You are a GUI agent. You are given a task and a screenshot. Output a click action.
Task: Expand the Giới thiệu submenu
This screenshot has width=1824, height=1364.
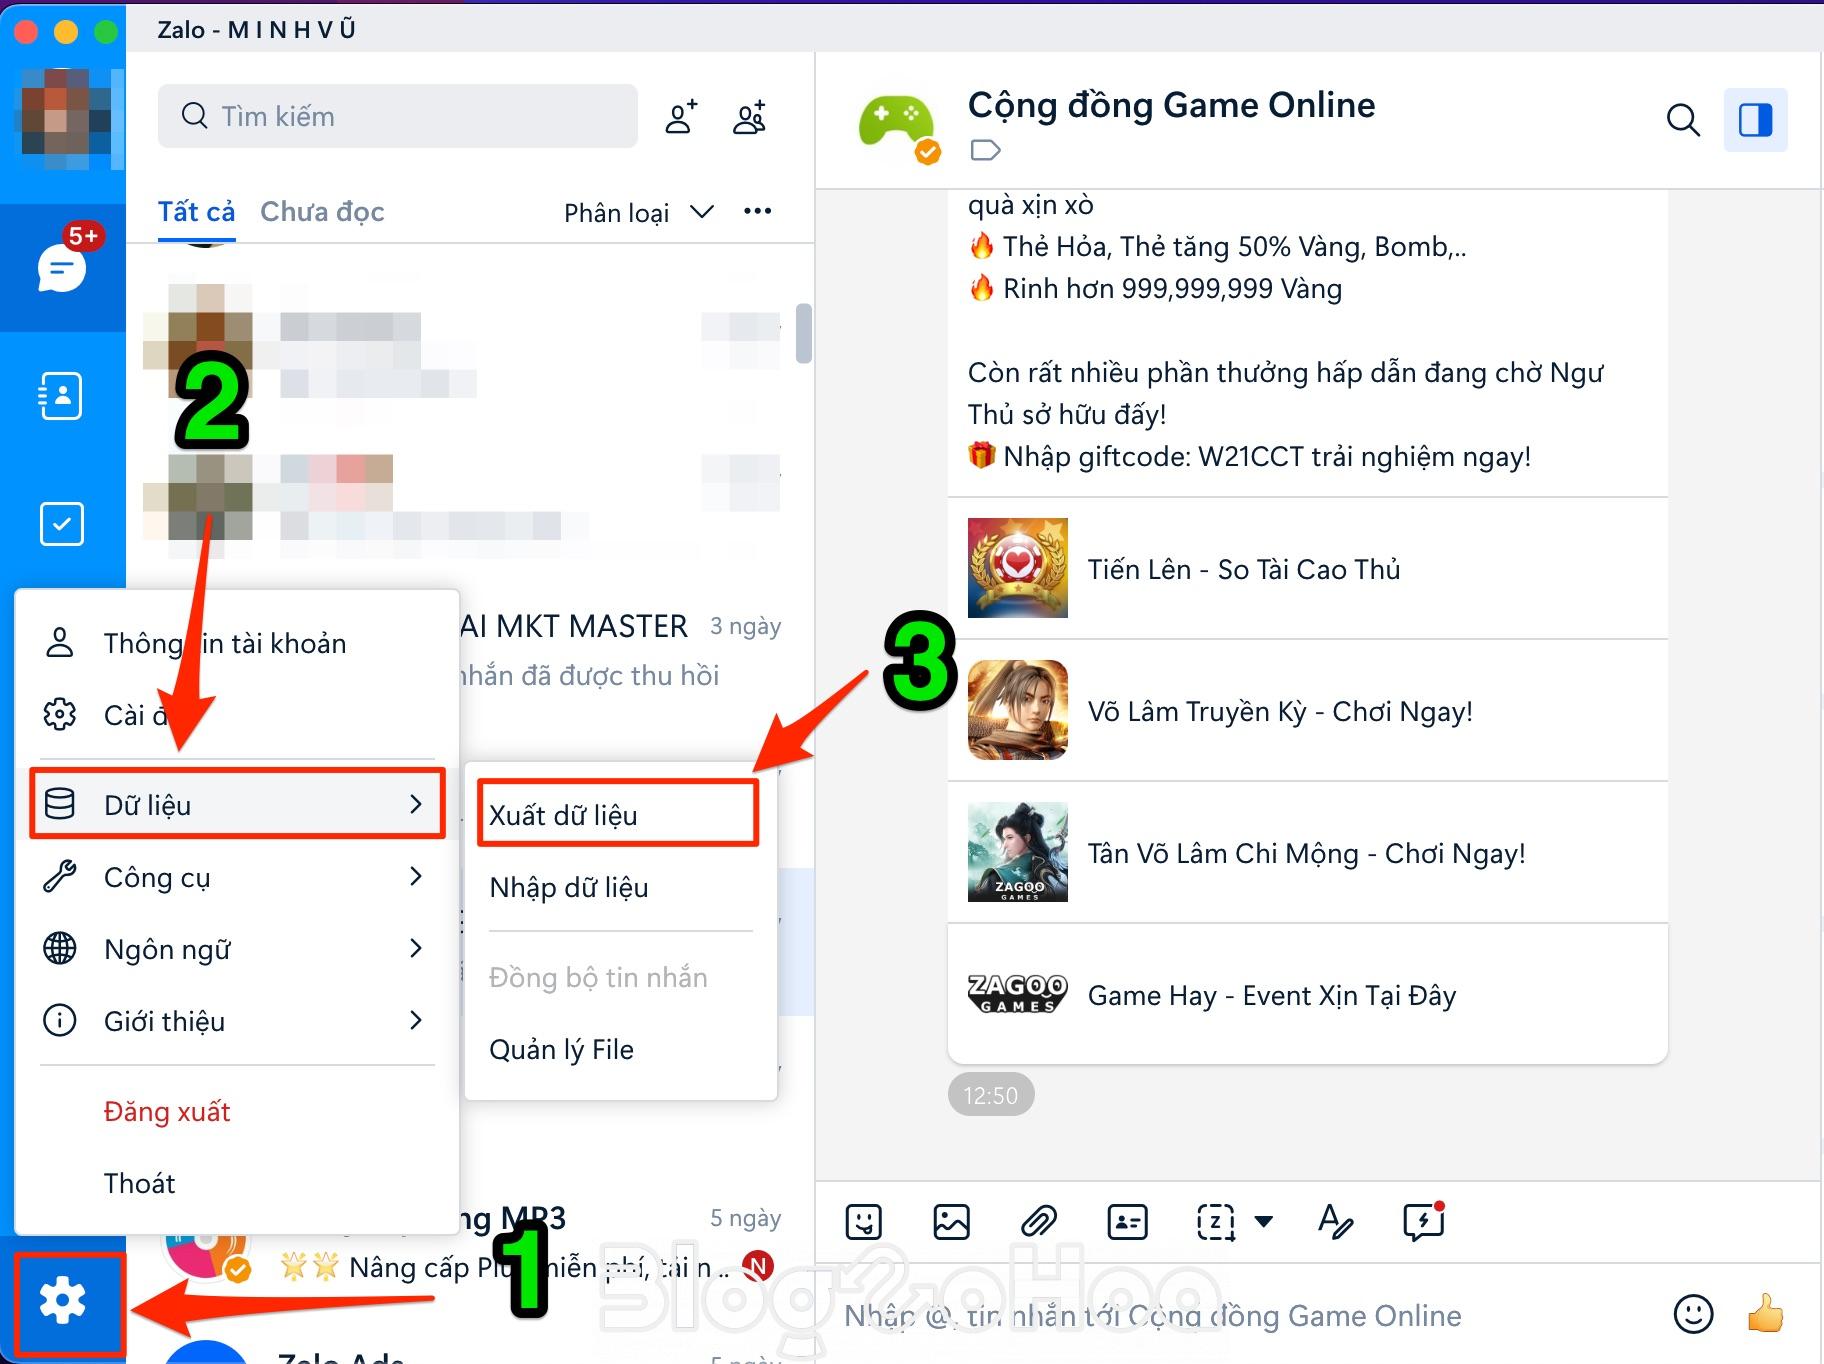[237, 1021]
